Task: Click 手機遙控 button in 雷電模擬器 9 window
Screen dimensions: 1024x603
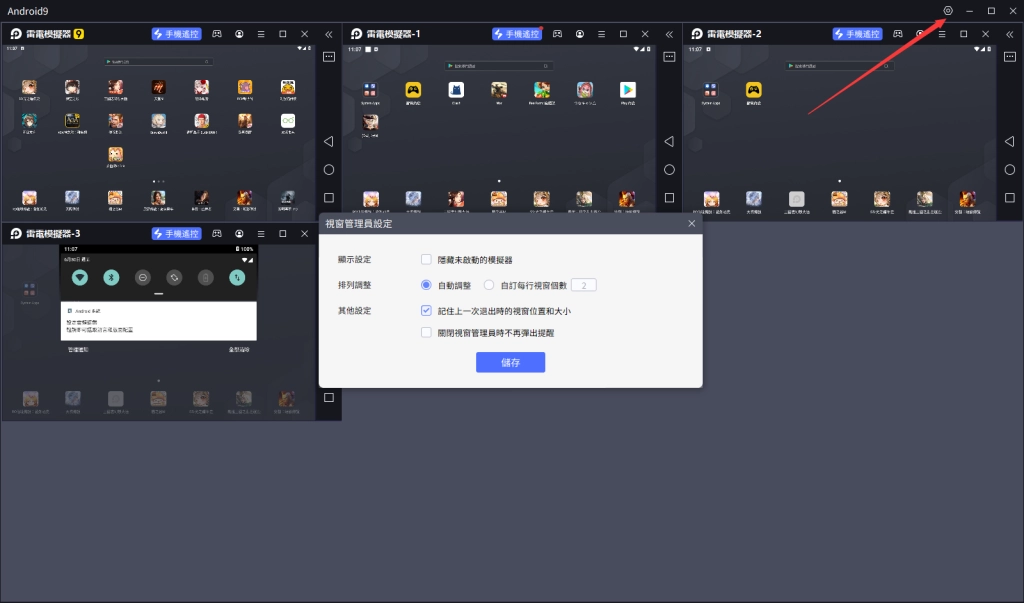Action: [176, 34]
